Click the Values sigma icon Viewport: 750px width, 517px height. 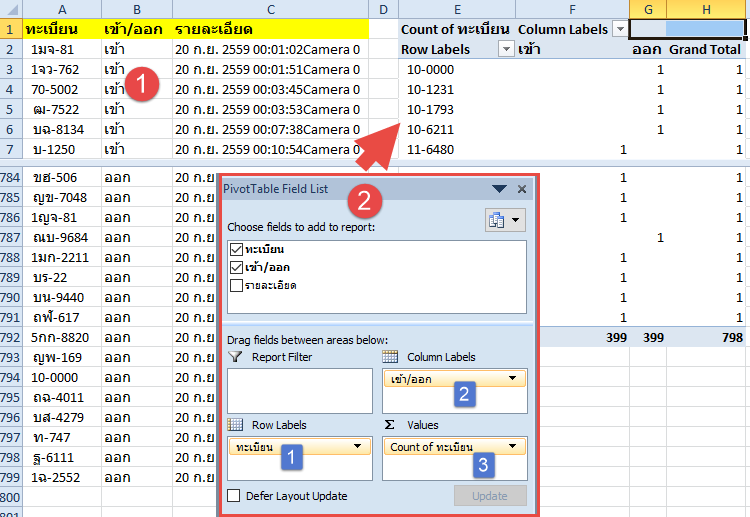(390, 425)
